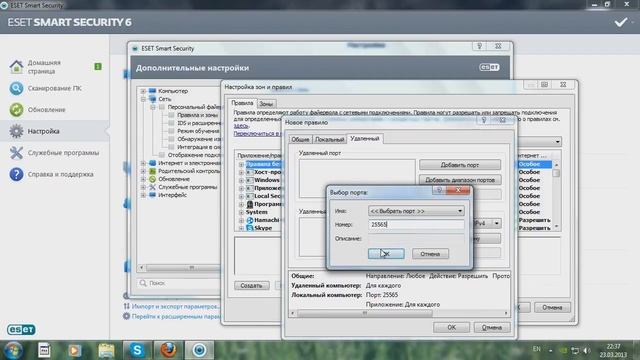Click EN language indicator in tray
This screenshot has height=360, width=640.
[536, 349]
